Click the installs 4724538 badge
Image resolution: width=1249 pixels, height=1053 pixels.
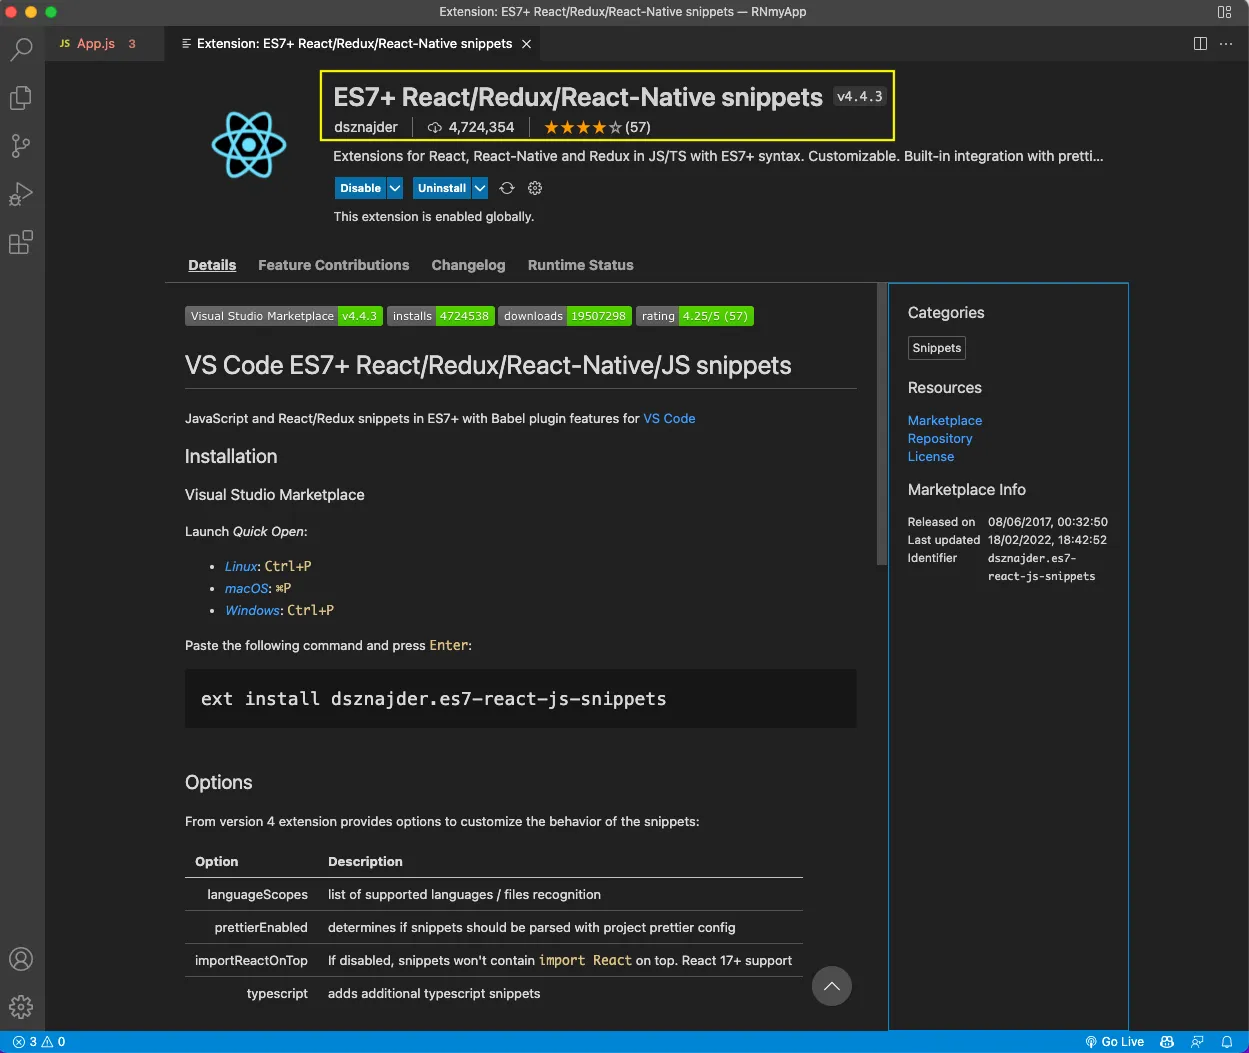441,316
